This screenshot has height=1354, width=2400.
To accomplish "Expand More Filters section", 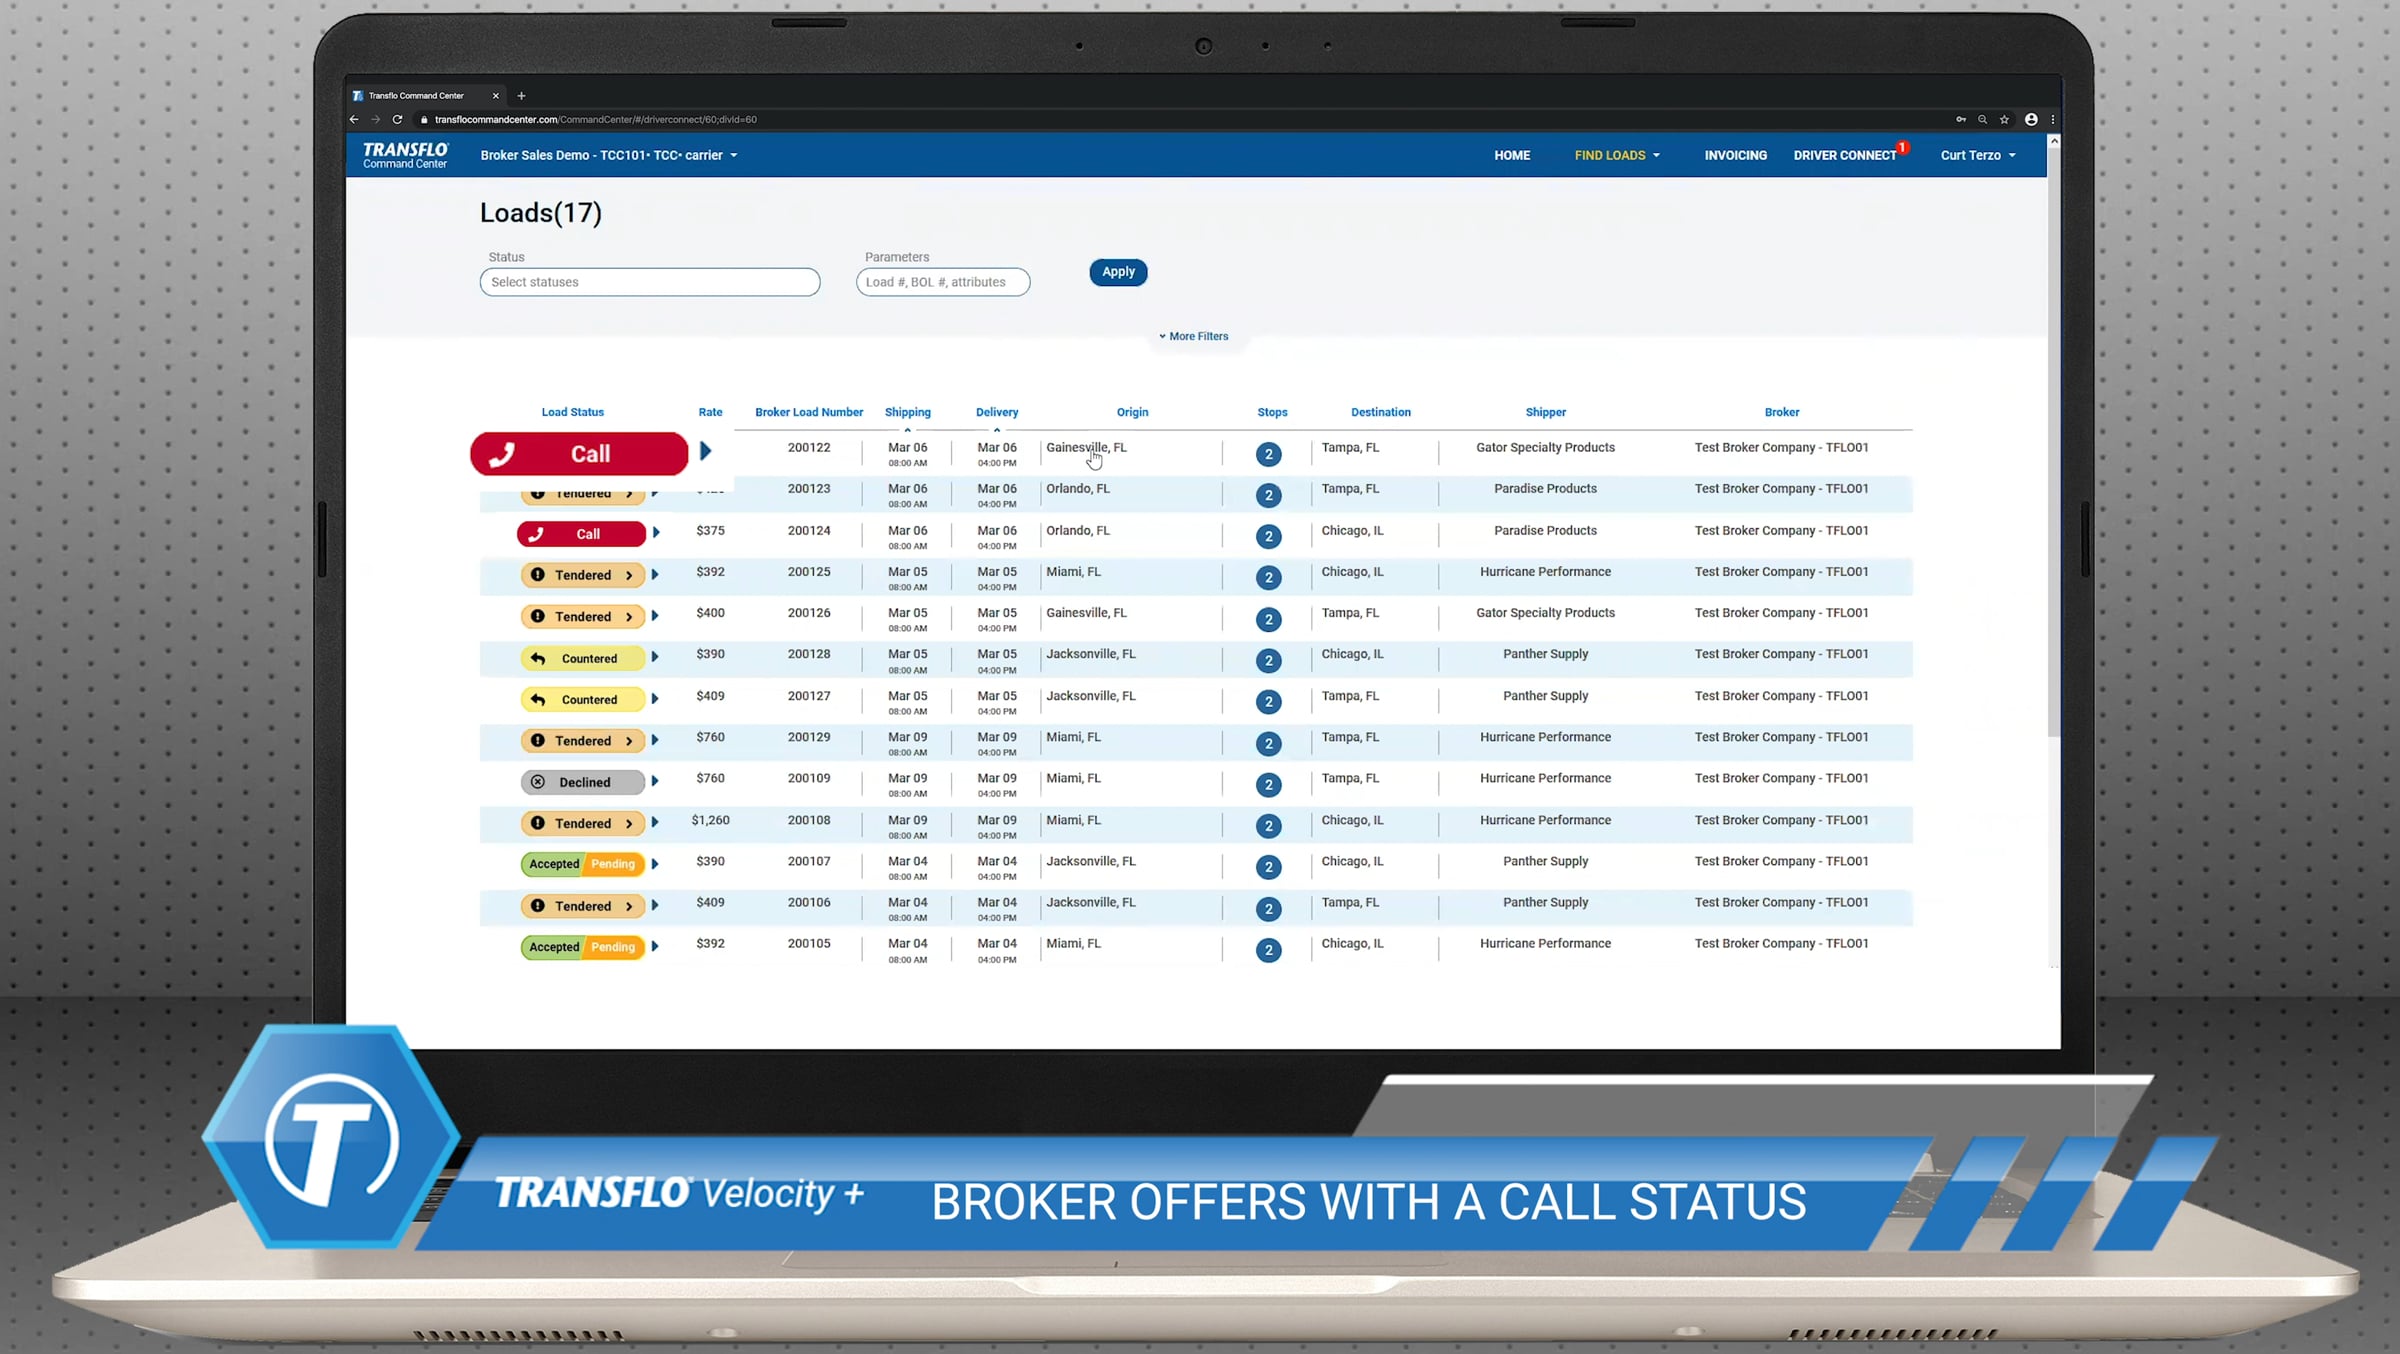I will pyautogui.click(x=1193, y=337).
